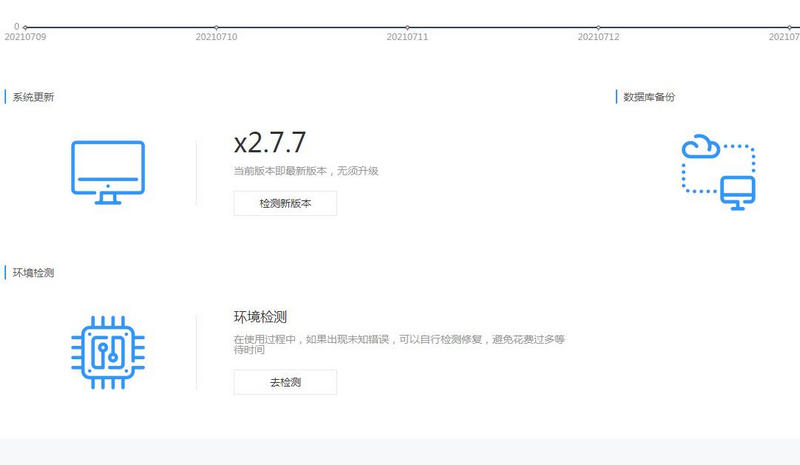
Task: Click the x2.7.7 version number
Action: (269, 143)
